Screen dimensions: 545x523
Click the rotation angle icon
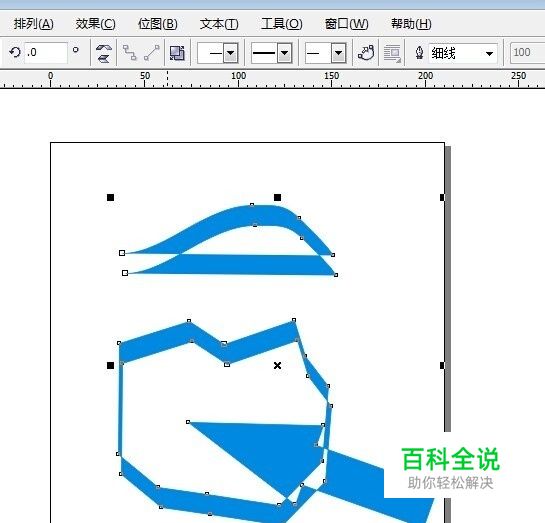(x=15, y=52)
